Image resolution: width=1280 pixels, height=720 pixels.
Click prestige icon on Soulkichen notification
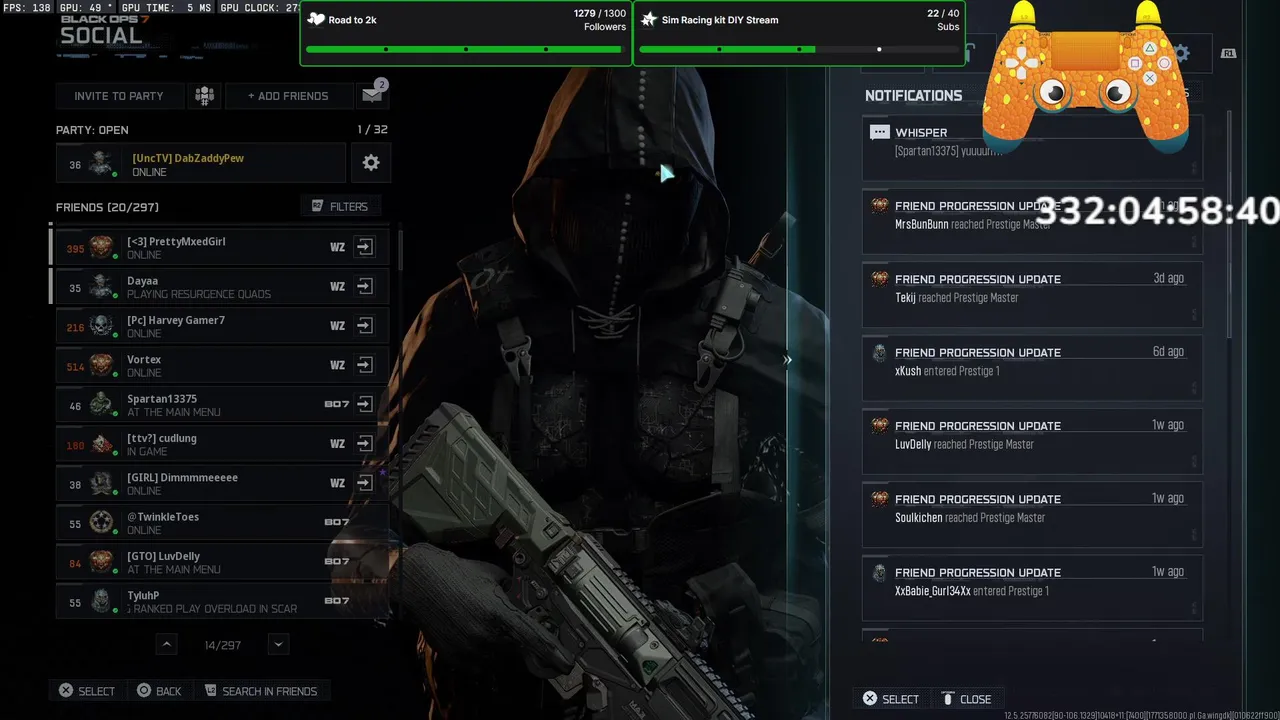(x=879, y=499)
